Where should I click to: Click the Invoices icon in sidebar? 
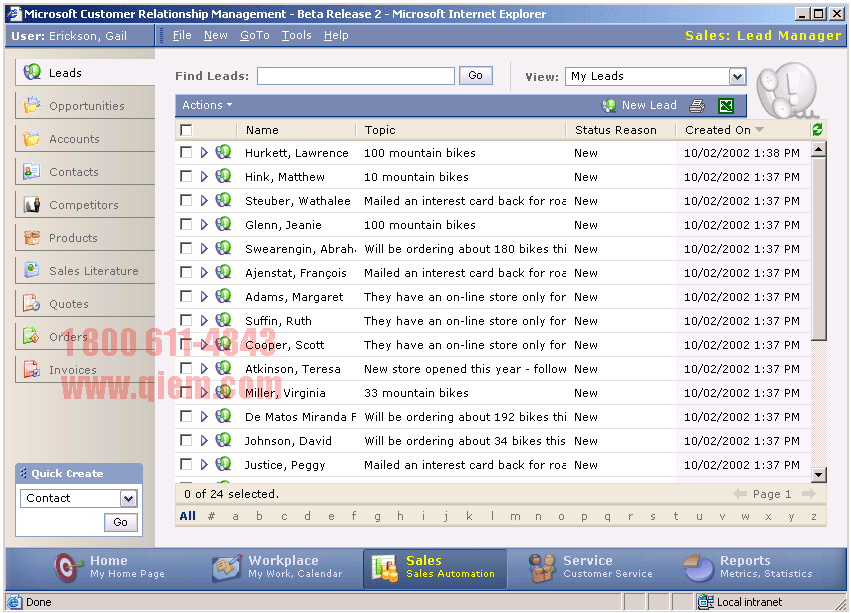click(x=32, y=369)
